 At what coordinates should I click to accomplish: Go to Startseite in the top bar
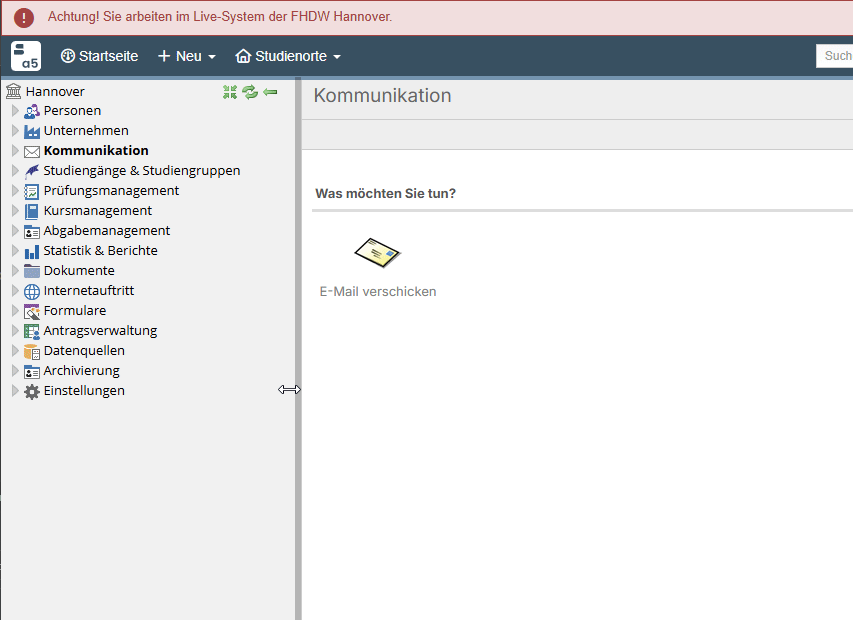[x=100, y=56]
